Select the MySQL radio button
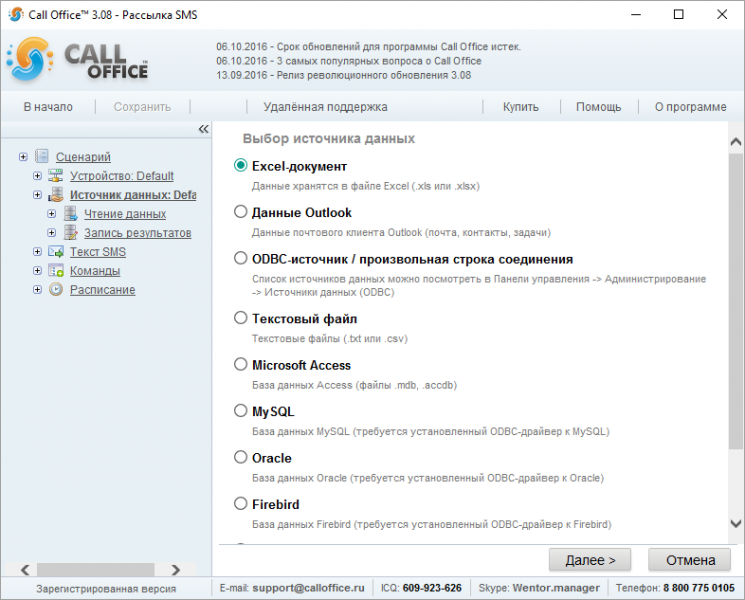Viewport: 745px width, 600px height. (x=240, y=410)
